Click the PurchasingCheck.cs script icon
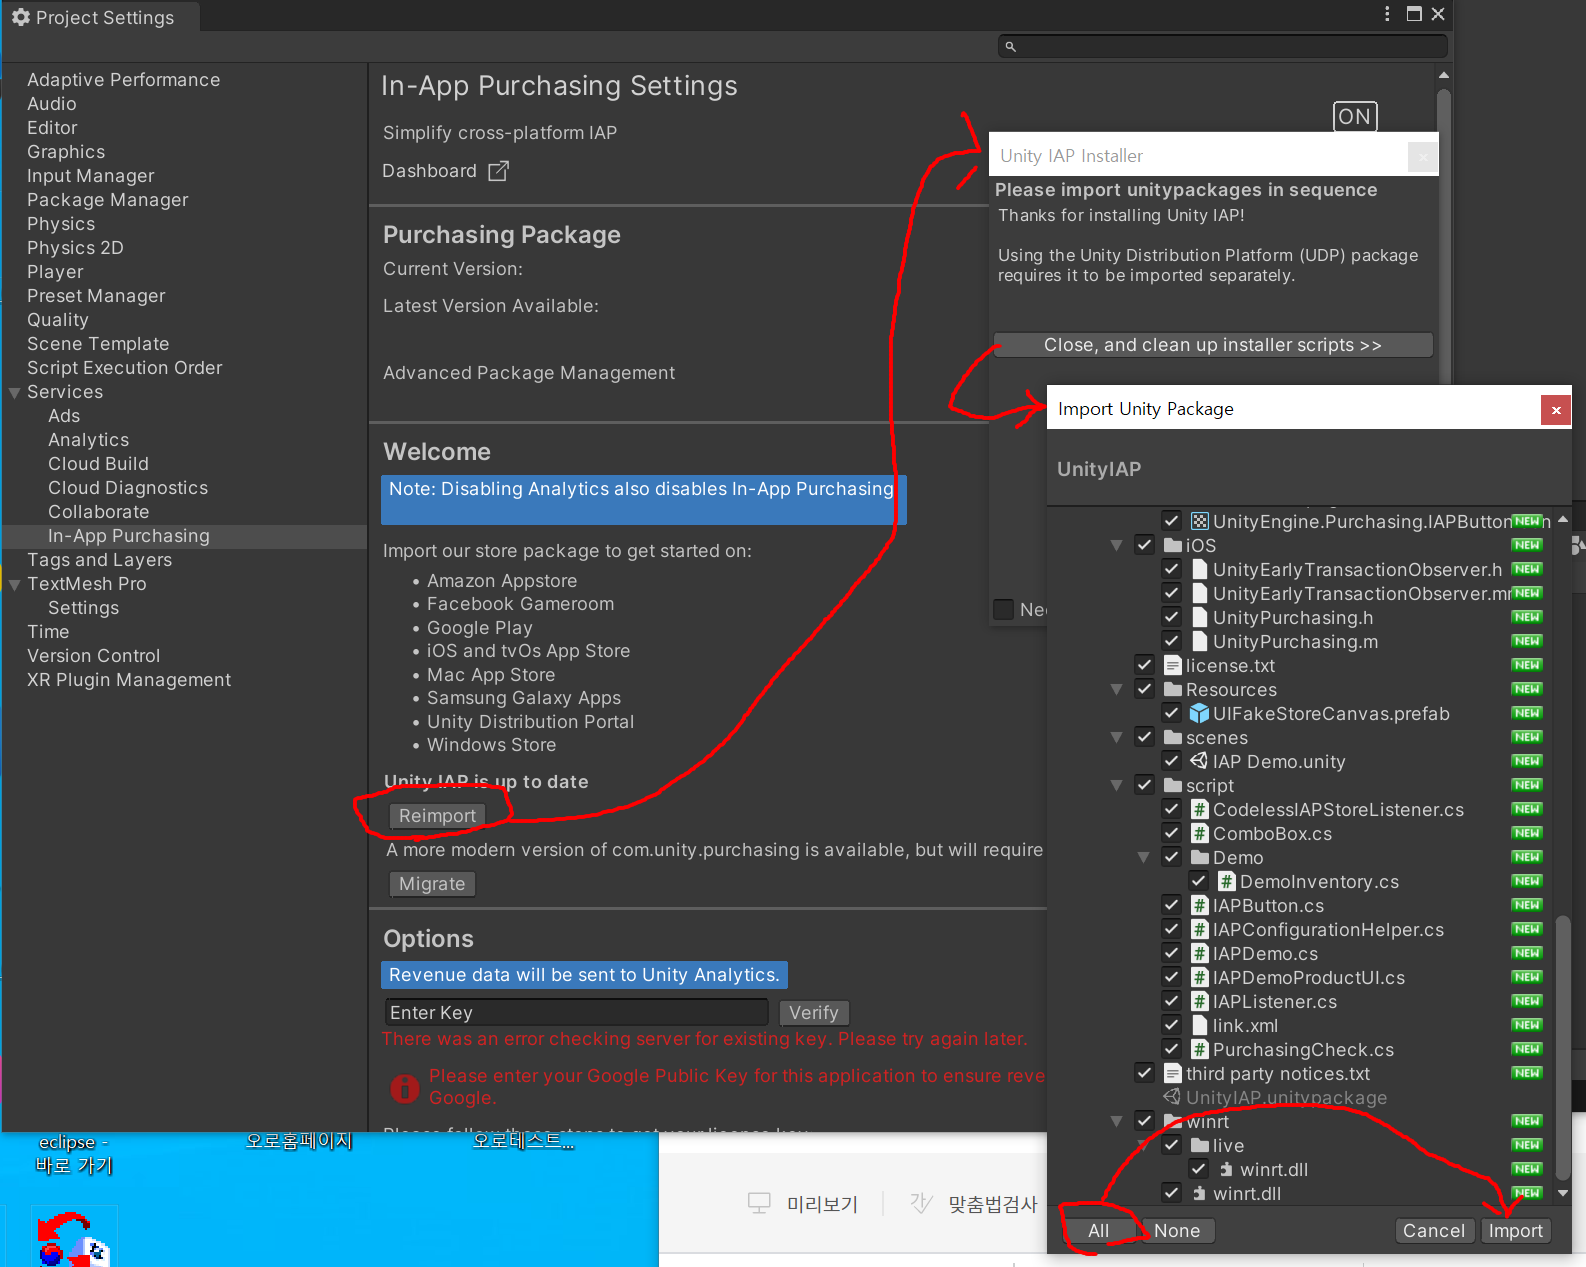The image size is (1586, 1267). pyautogui.click(x=1200, y=1049)
